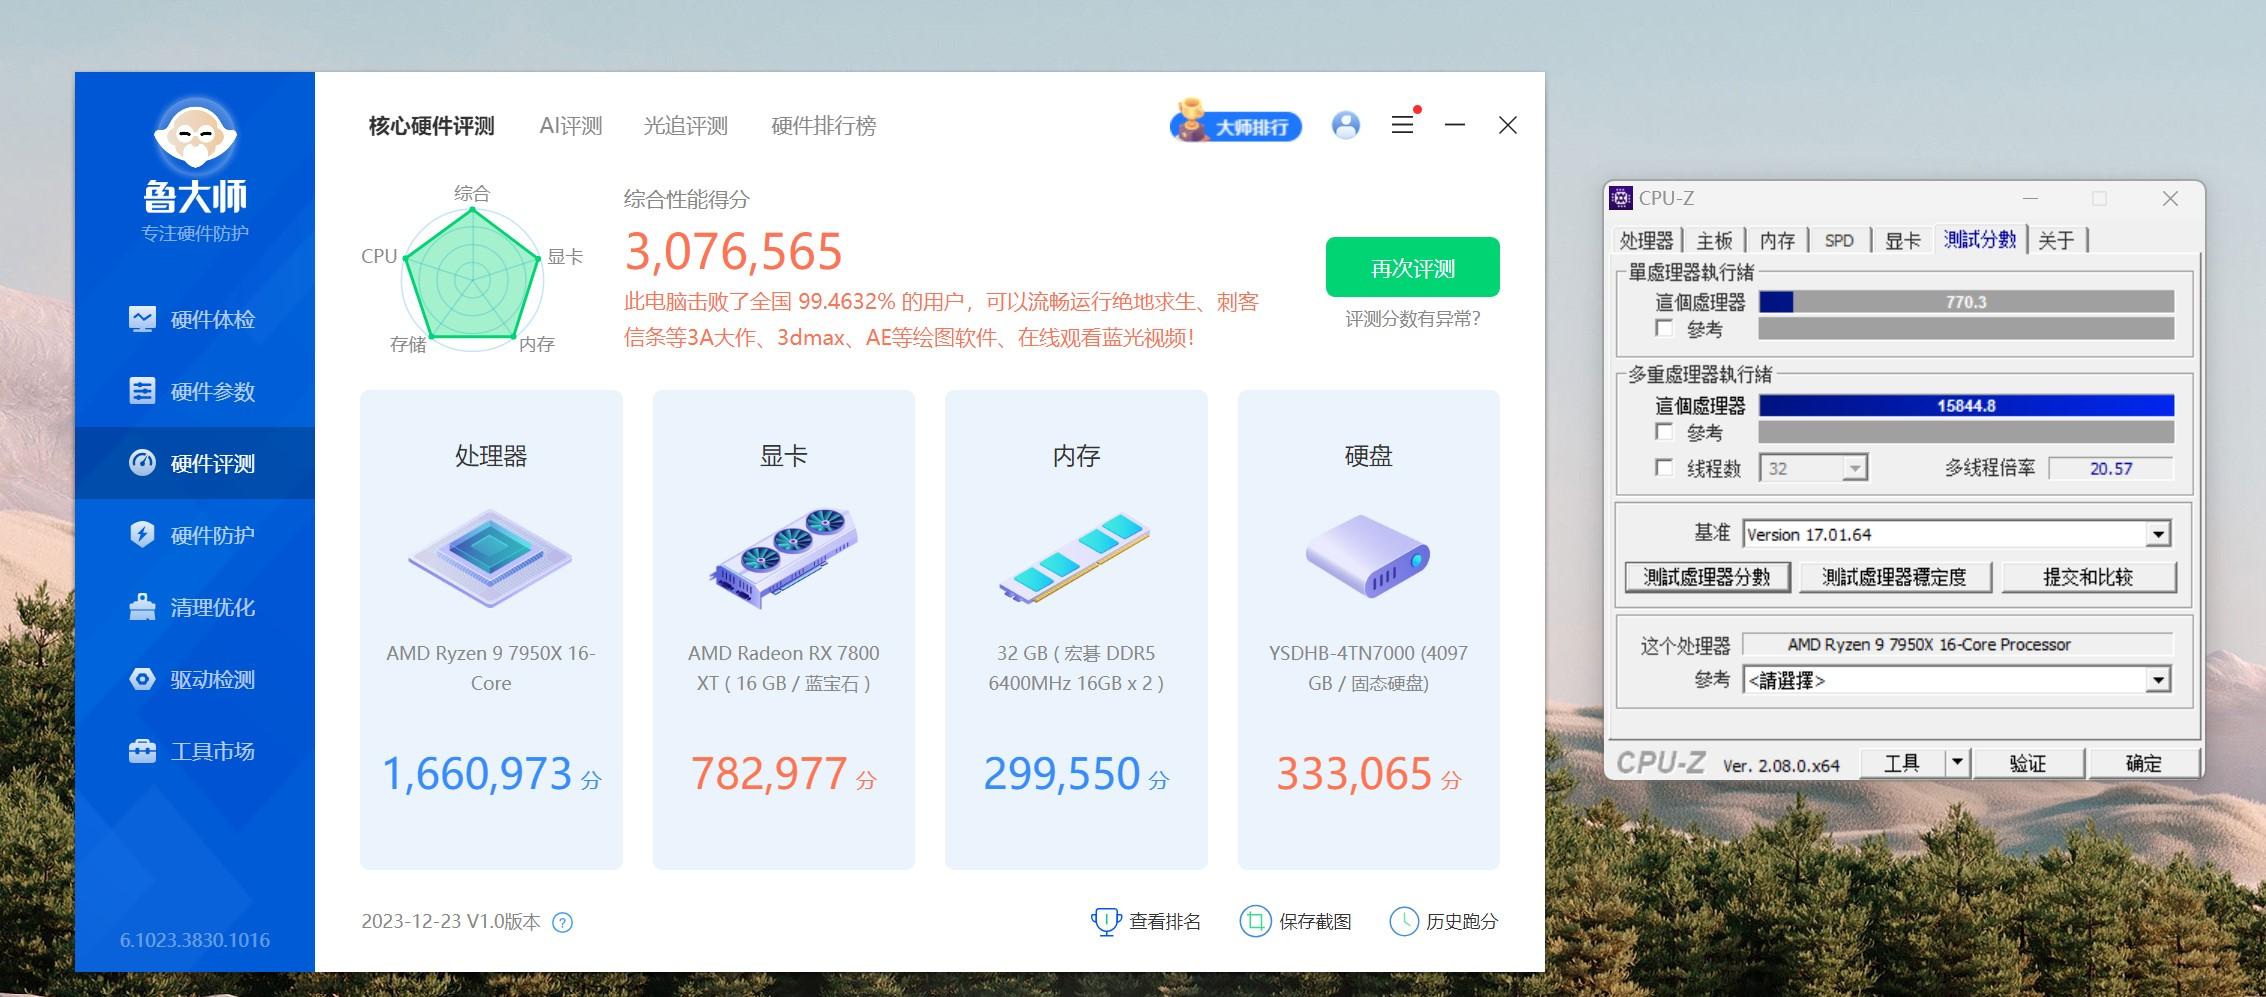Open CPU-Z 显卡 tab
Image resolution: width=2266 pixels, height=997 pixels.
[1902, 240]
